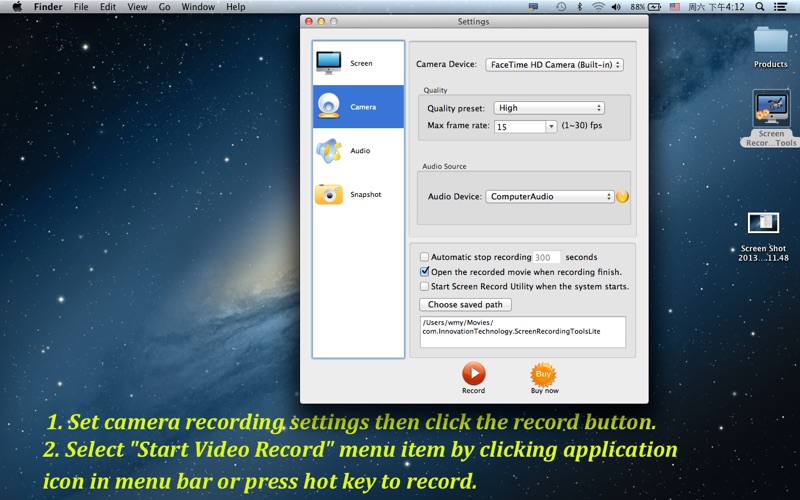Open the Products folder on desktop
This screenshot has height=500, width=800.
pyautogui.click(x=770, y=41)
